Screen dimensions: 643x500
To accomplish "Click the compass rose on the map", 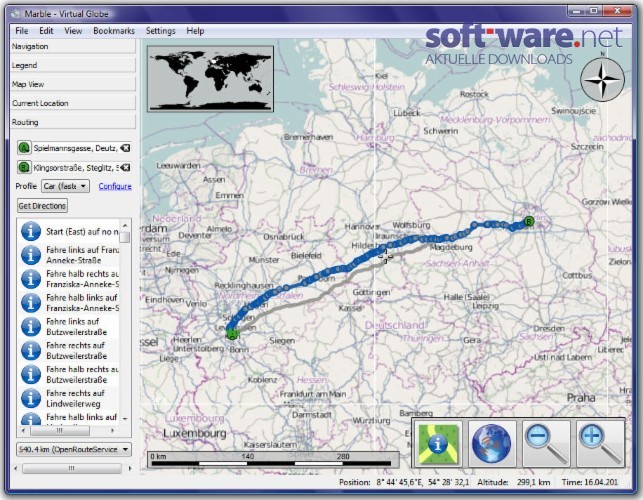I will click(602, 79).
